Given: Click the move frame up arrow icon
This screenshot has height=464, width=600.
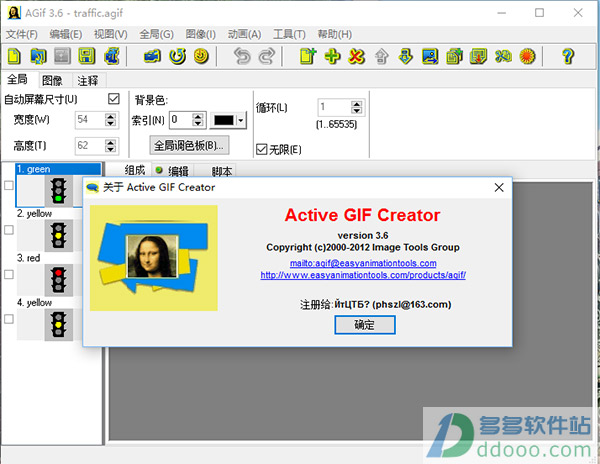Looking at the screenshot, I should point(381,56).
